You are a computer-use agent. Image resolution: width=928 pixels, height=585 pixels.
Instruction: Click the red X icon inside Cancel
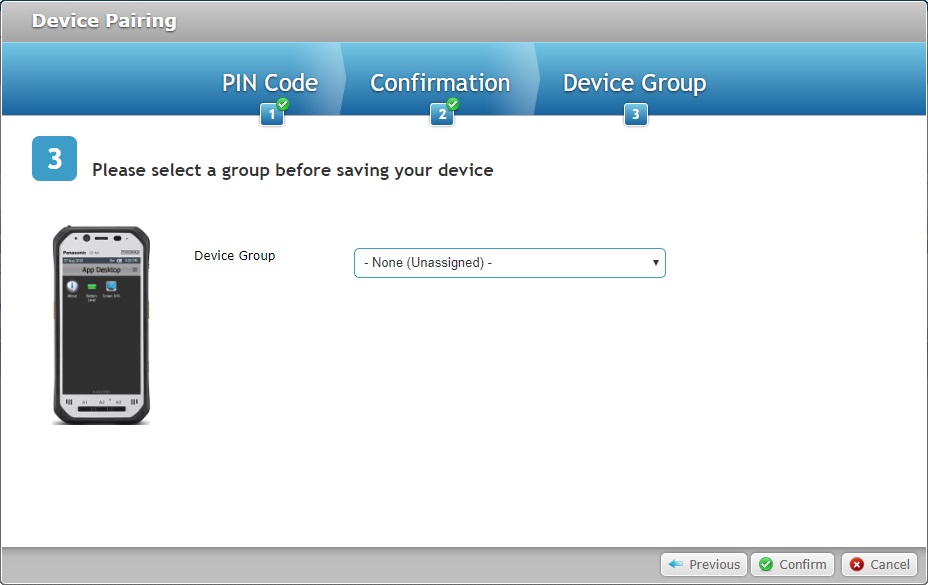point(859,564)
